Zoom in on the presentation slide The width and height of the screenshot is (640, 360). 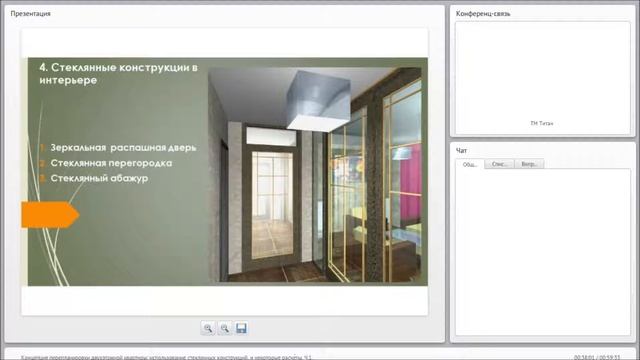point(208,328)
